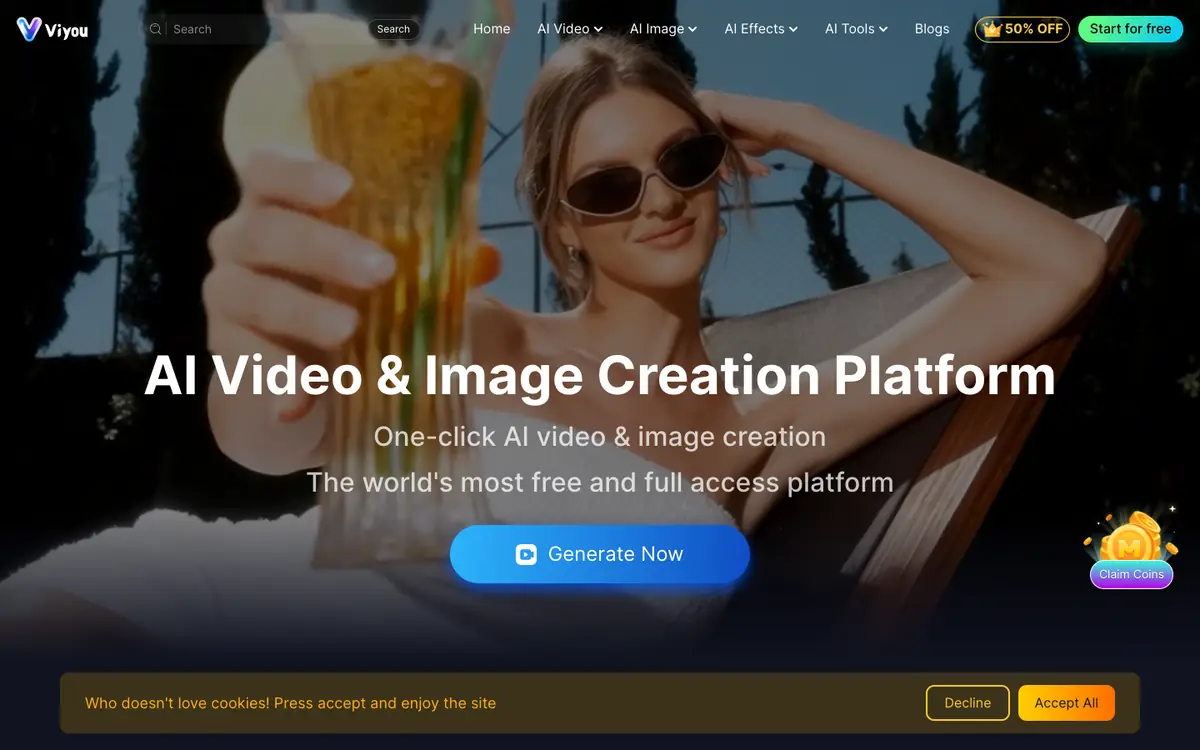The image size is (1200, 750).
Task: Click "The world's most free and full access platform"
Action: [600, 482]
